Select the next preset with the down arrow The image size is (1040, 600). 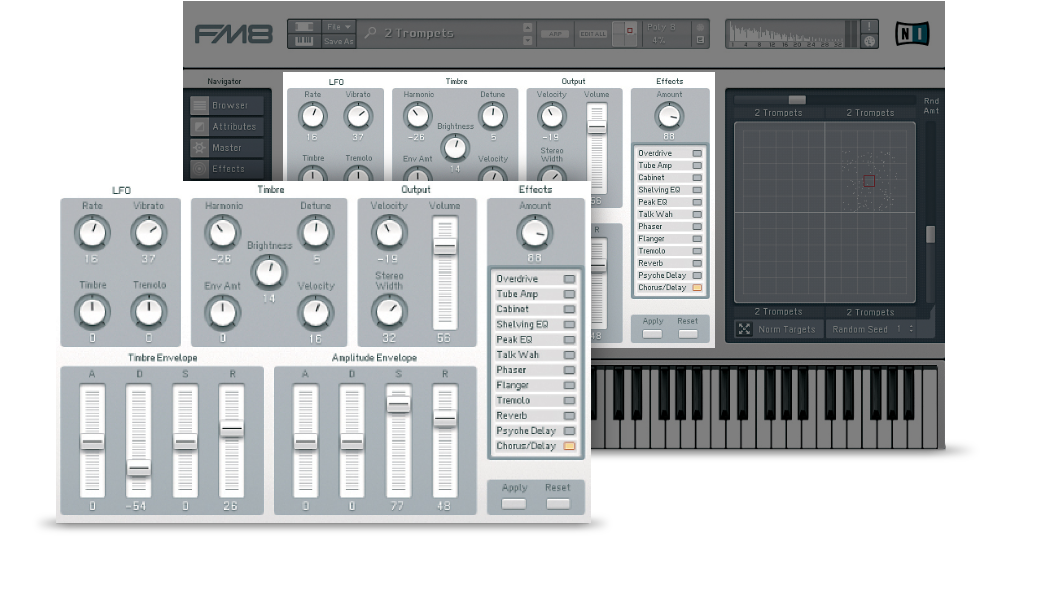tap(527, 40)
